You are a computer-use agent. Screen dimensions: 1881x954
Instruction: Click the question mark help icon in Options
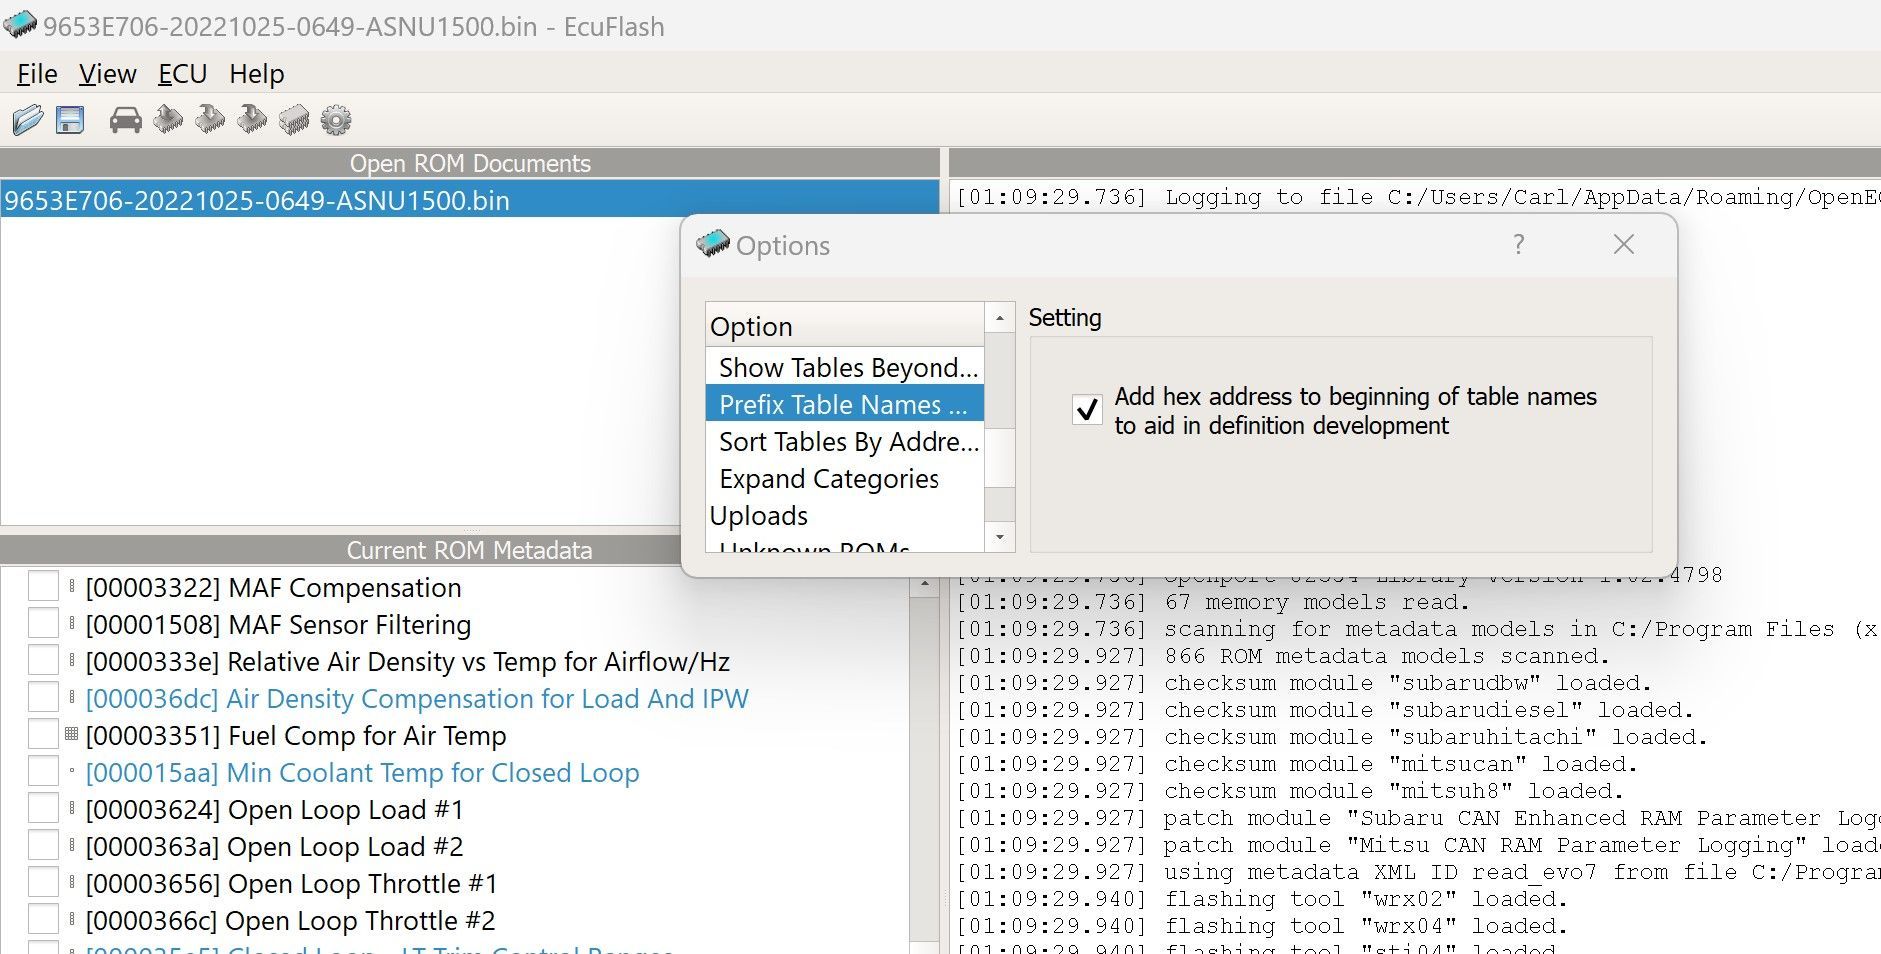[x=1518, y=245]
